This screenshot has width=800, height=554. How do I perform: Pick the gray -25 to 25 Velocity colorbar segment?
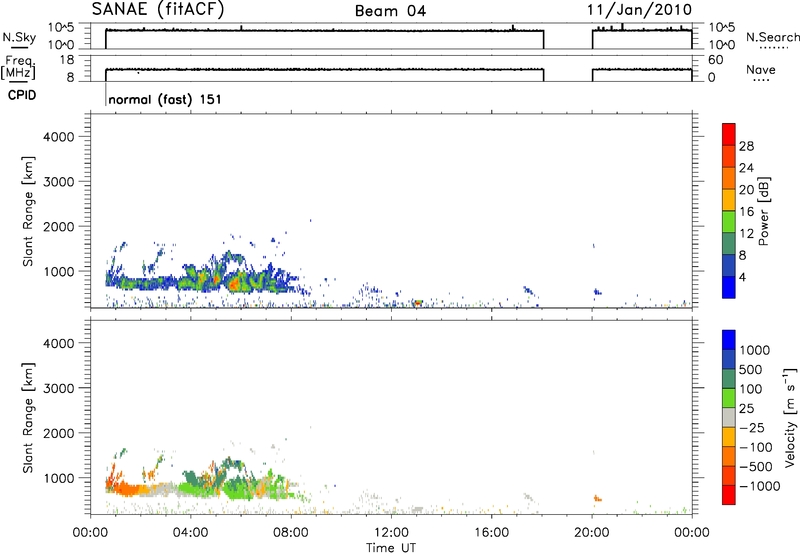coord(729,417)
